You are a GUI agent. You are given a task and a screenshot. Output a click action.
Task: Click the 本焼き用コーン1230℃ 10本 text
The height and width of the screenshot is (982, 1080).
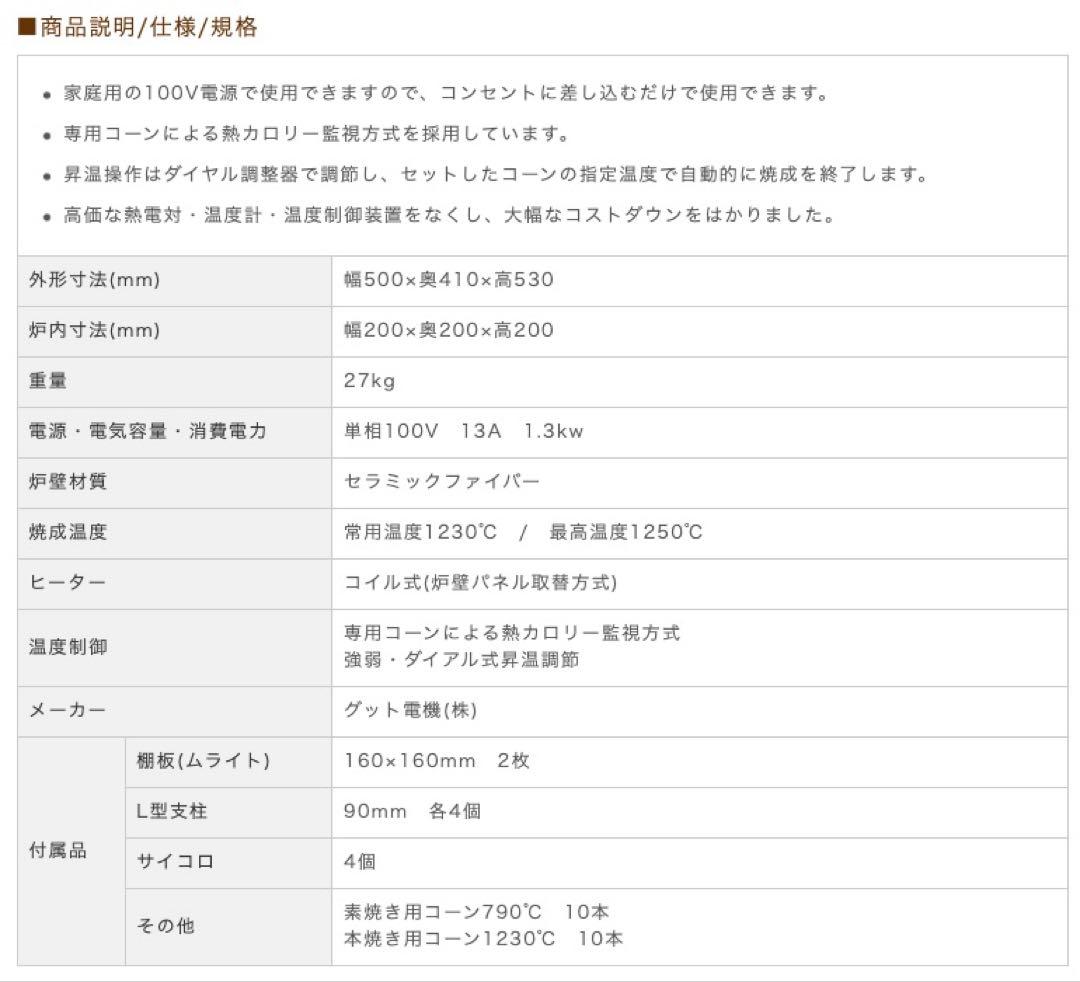pos(483,939)
